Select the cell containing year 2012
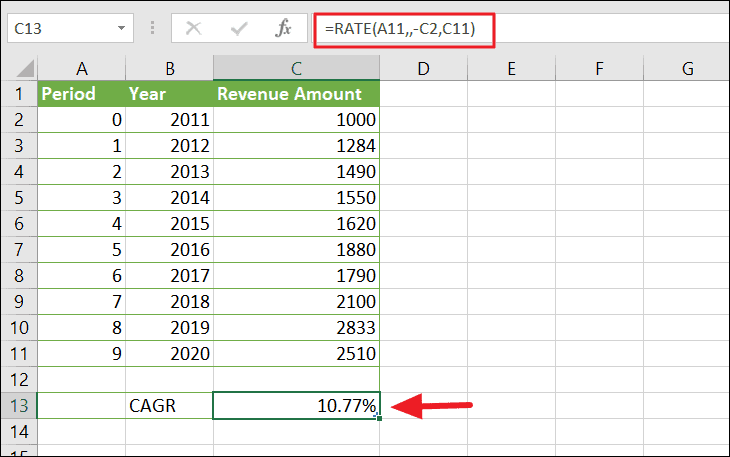This screenshot has width=730, height=457. pyautogui.click(x=169, y=146)
